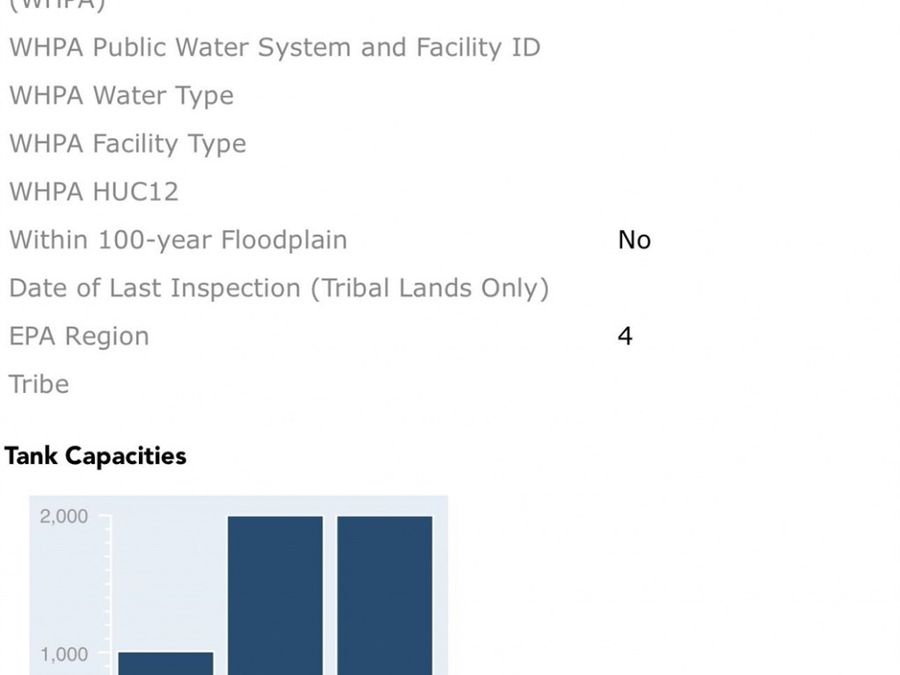Click the 1,000 y-axis label

[64, 655]
